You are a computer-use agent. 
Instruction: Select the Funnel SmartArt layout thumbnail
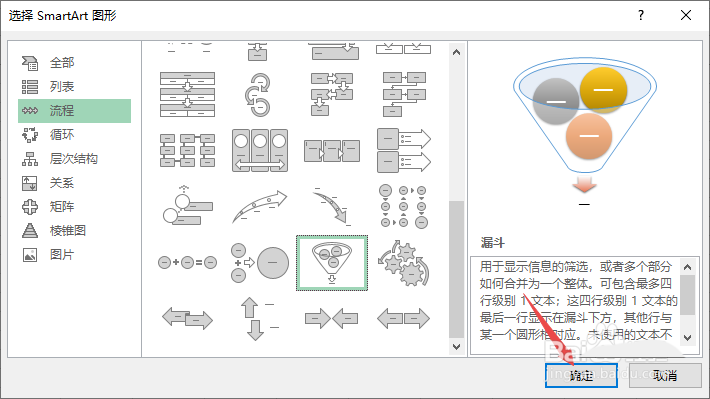pyautogui.click(x=332, y=263)
